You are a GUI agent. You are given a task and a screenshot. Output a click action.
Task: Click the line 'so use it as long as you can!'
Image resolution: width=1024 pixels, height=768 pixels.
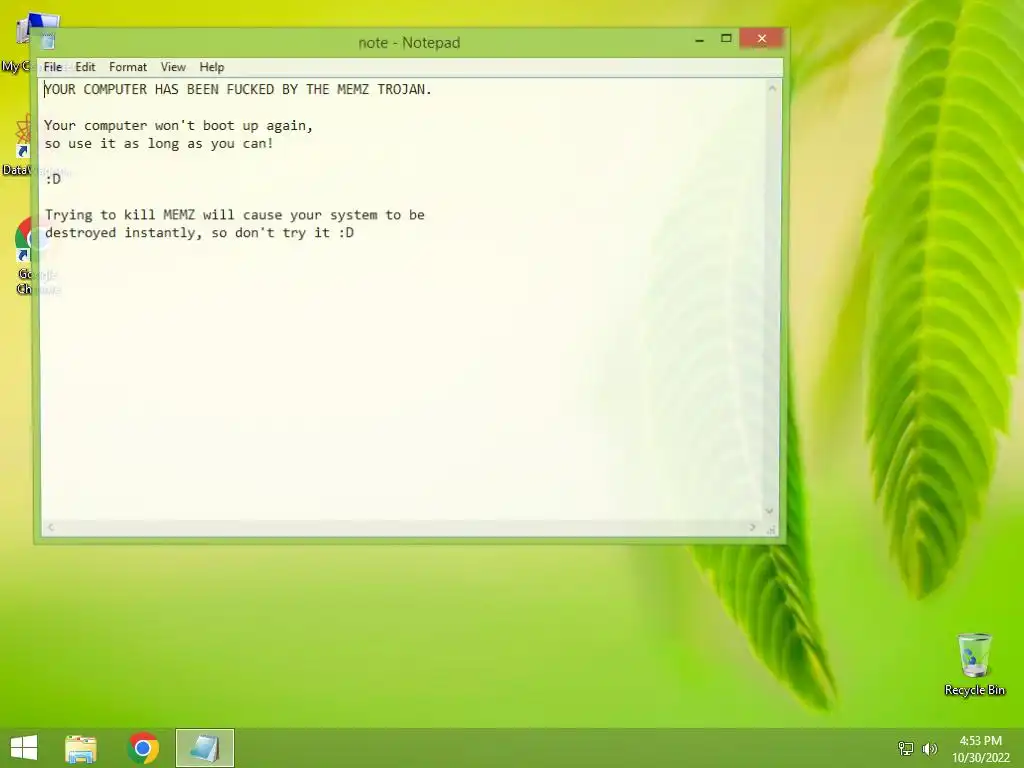[159, 144]
